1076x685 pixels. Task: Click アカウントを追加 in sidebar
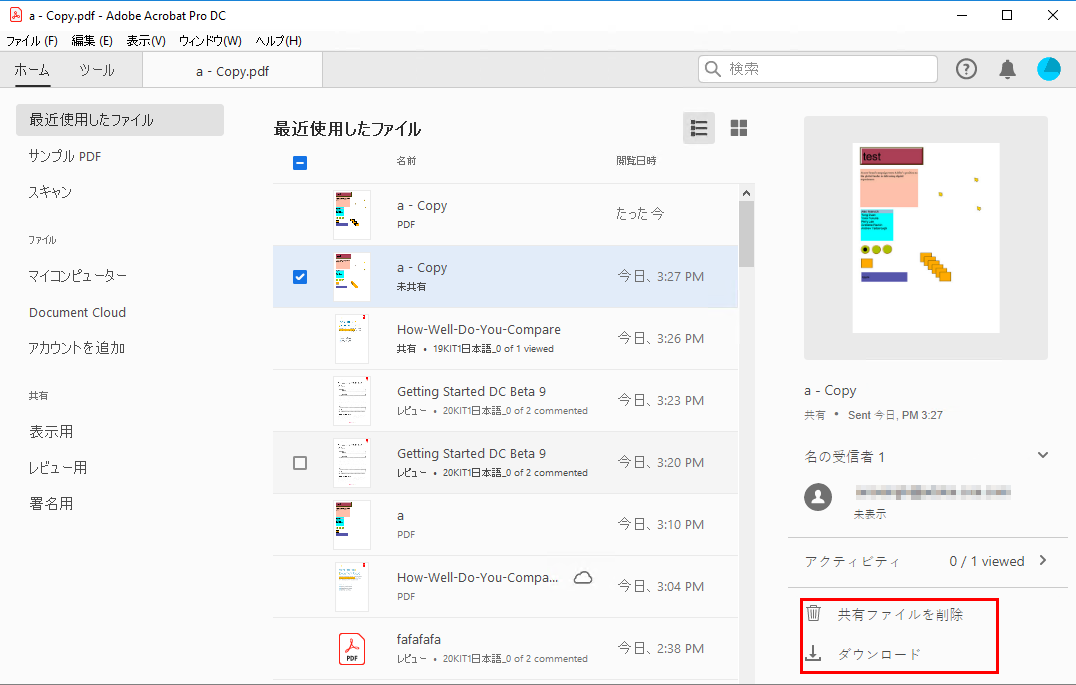point(76,348)
